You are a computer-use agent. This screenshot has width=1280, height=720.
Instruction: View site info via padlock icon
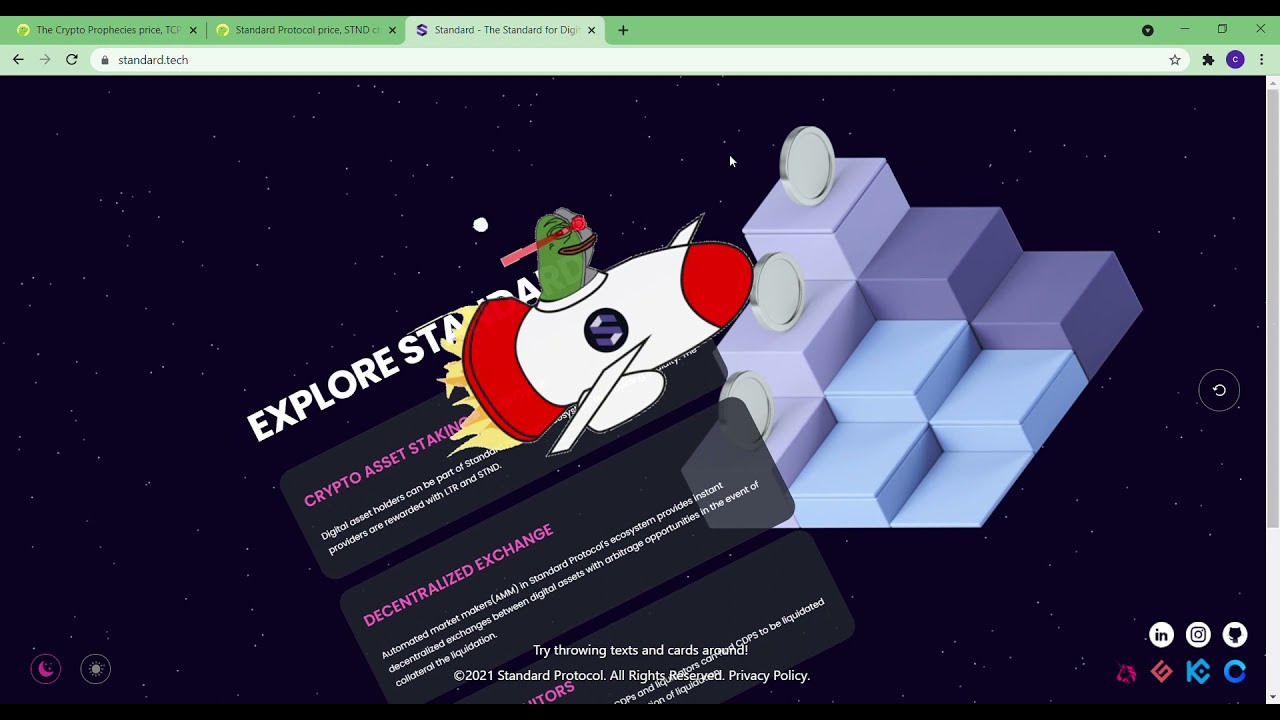click(x=105, y=60)
